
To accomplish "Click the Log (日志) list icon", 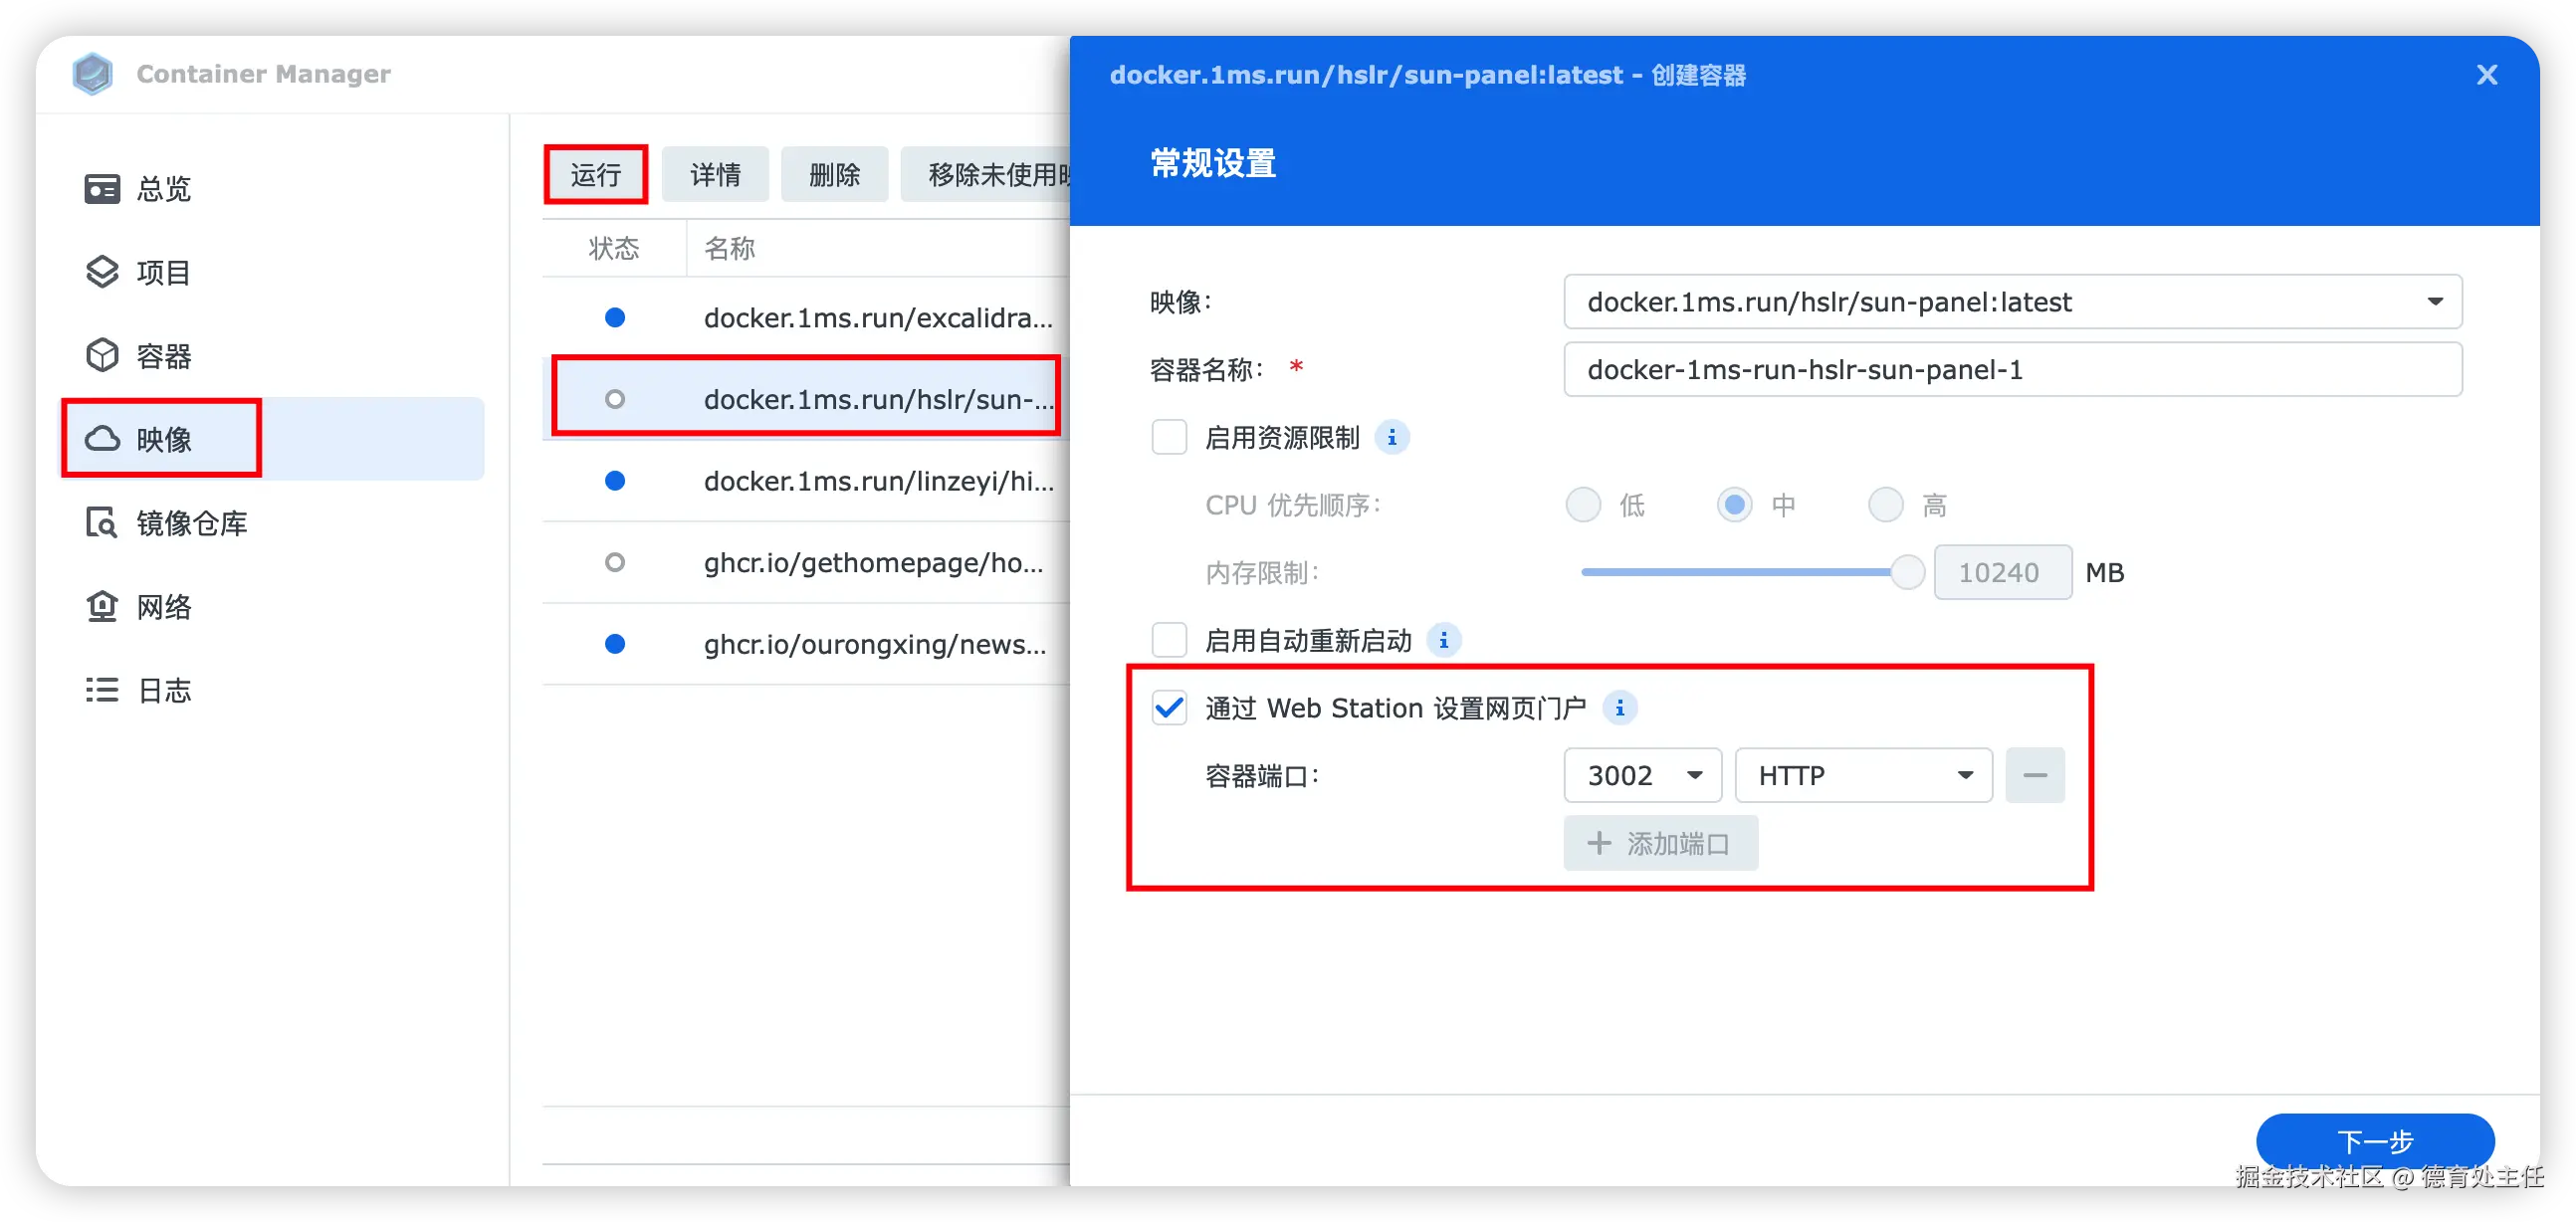I will [x=102, y=690].
